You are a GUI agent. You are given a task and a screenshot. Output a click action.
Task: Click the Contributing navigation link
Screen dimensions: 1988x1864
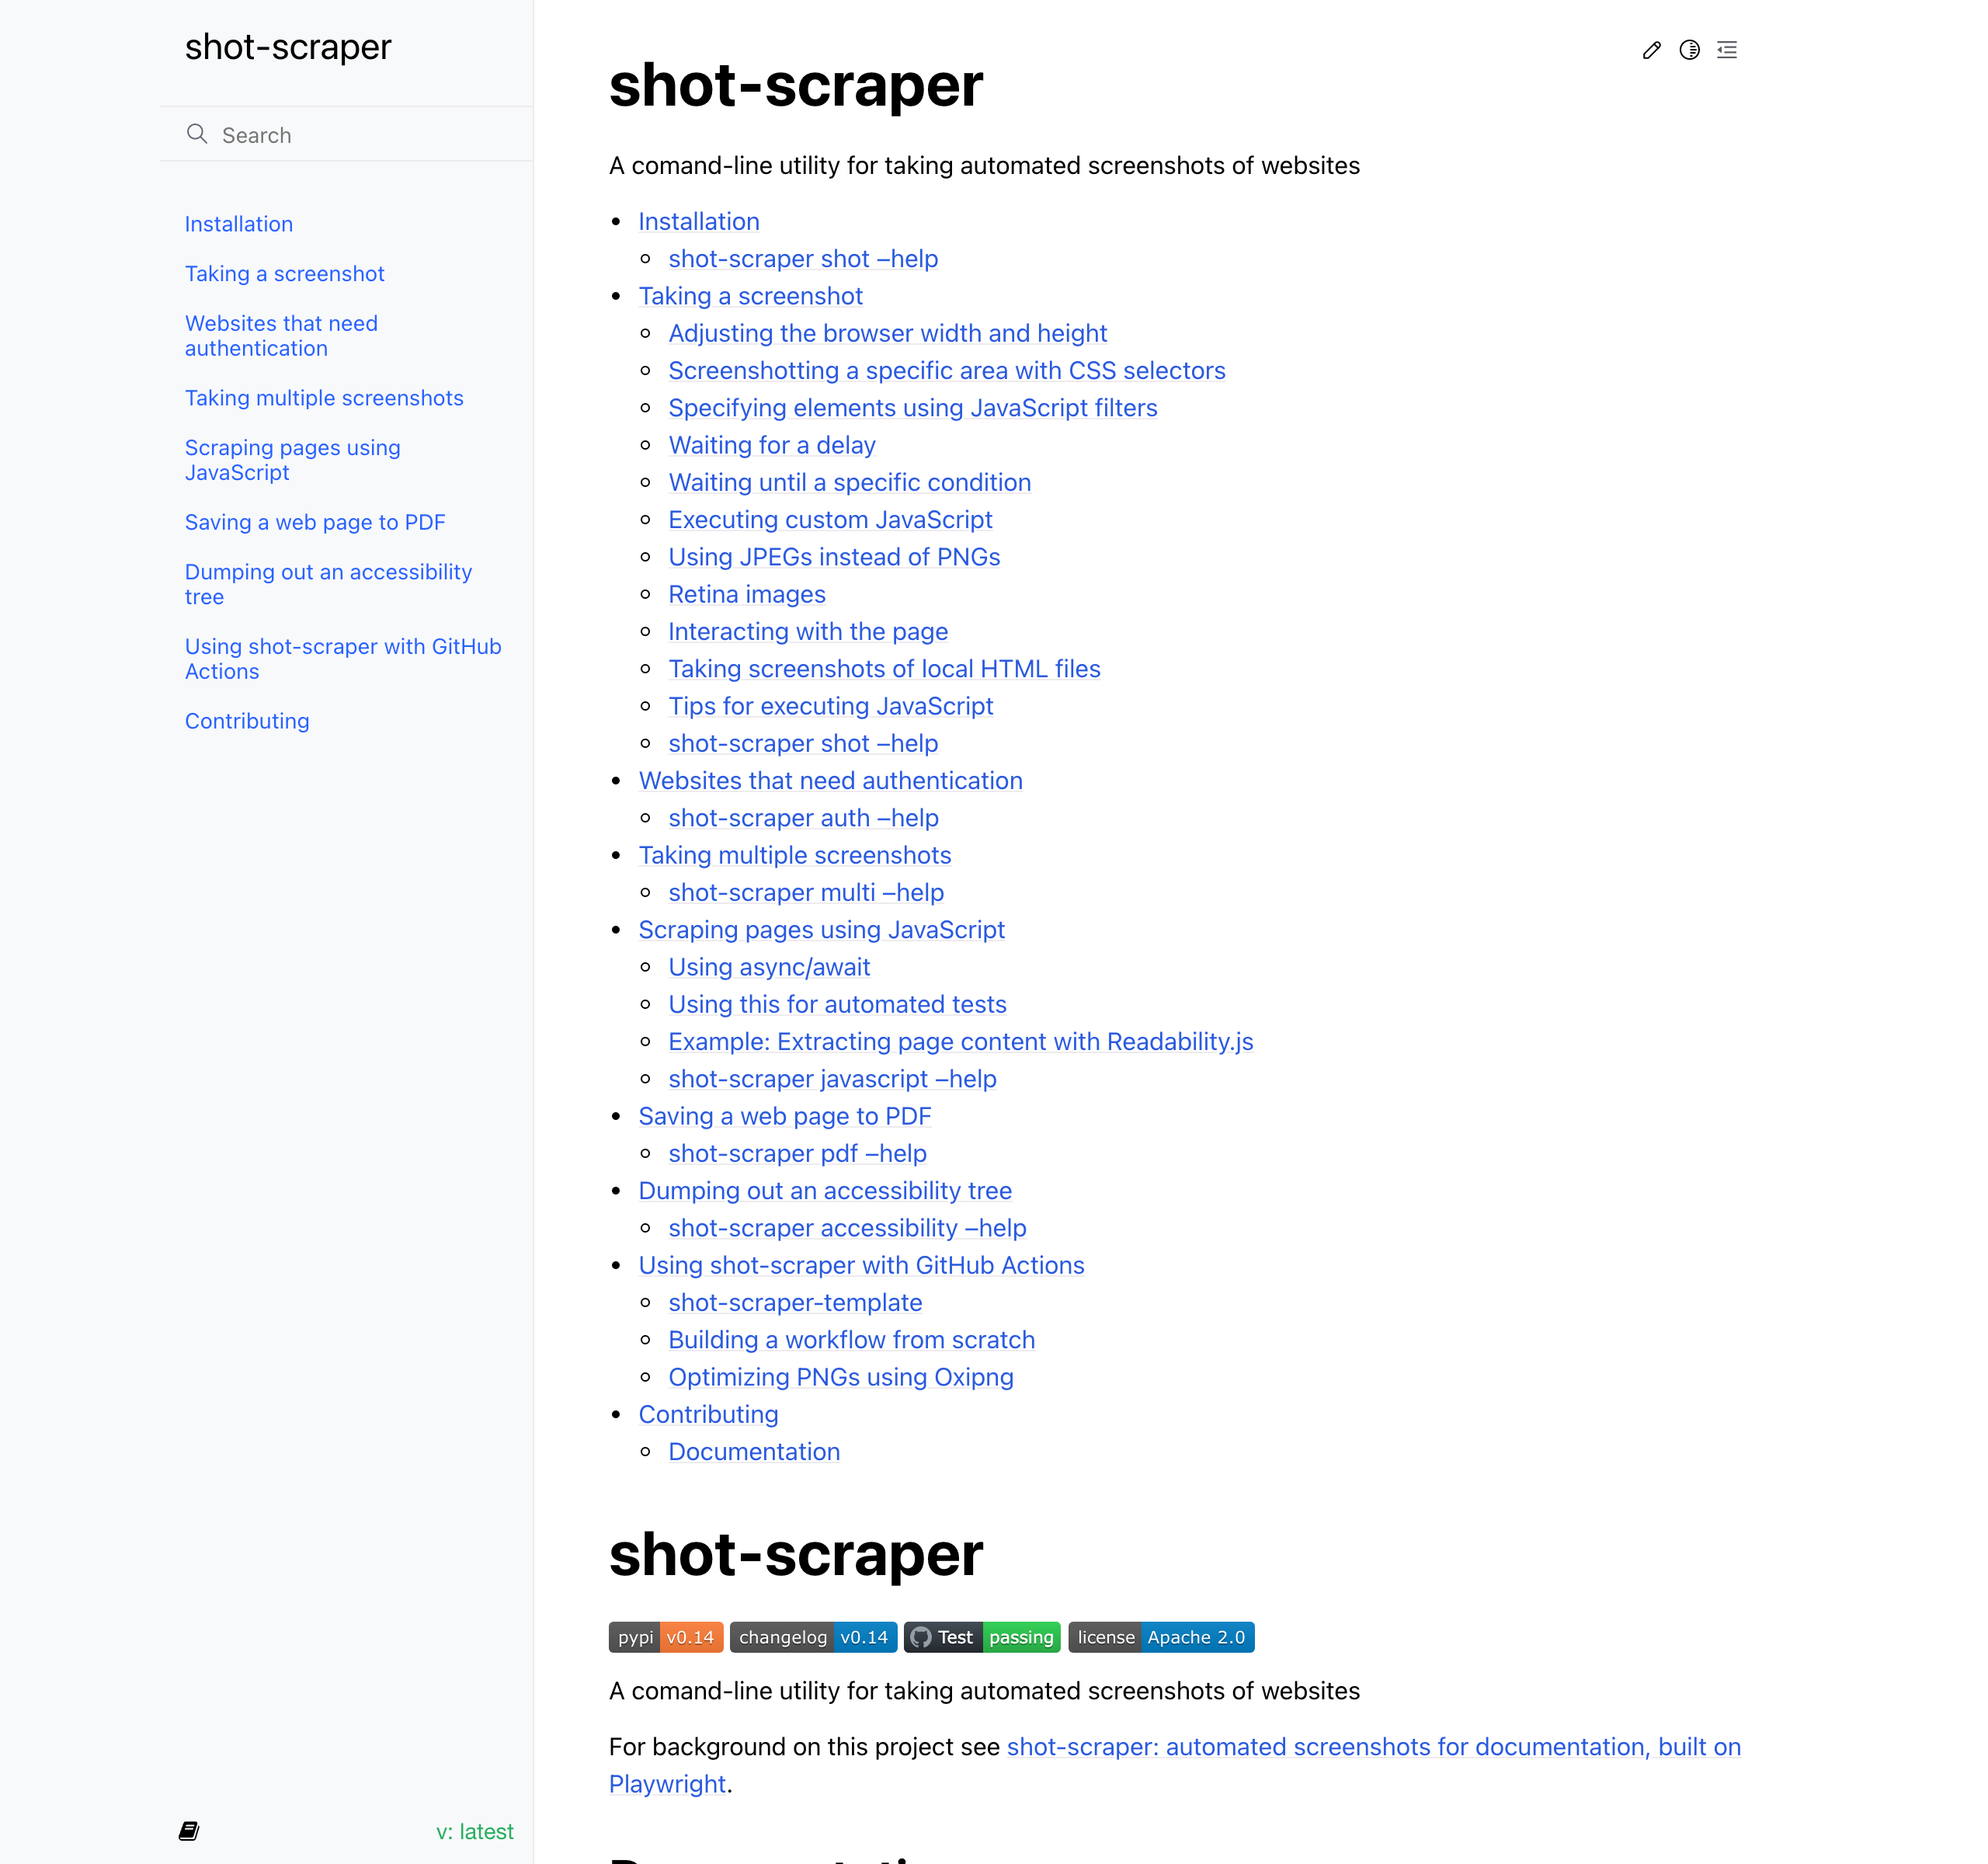247,720
